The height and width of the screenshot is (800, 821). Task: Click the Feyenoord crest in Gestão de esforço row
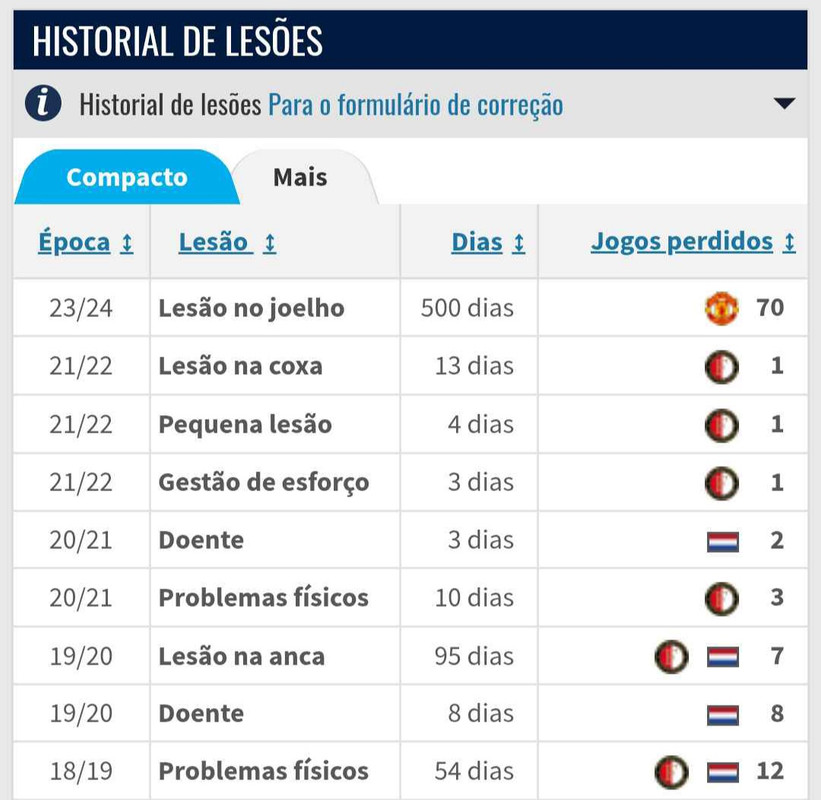[722, 483]
